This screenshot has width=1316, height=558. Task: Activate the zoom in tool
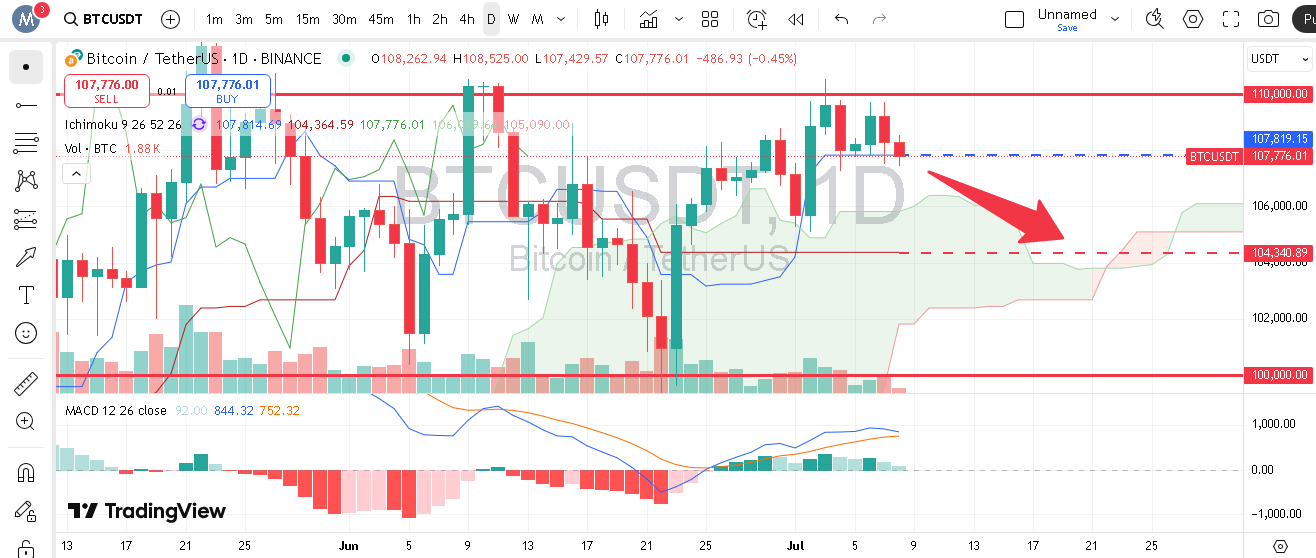pyautogui.click(x=26, y=421)
